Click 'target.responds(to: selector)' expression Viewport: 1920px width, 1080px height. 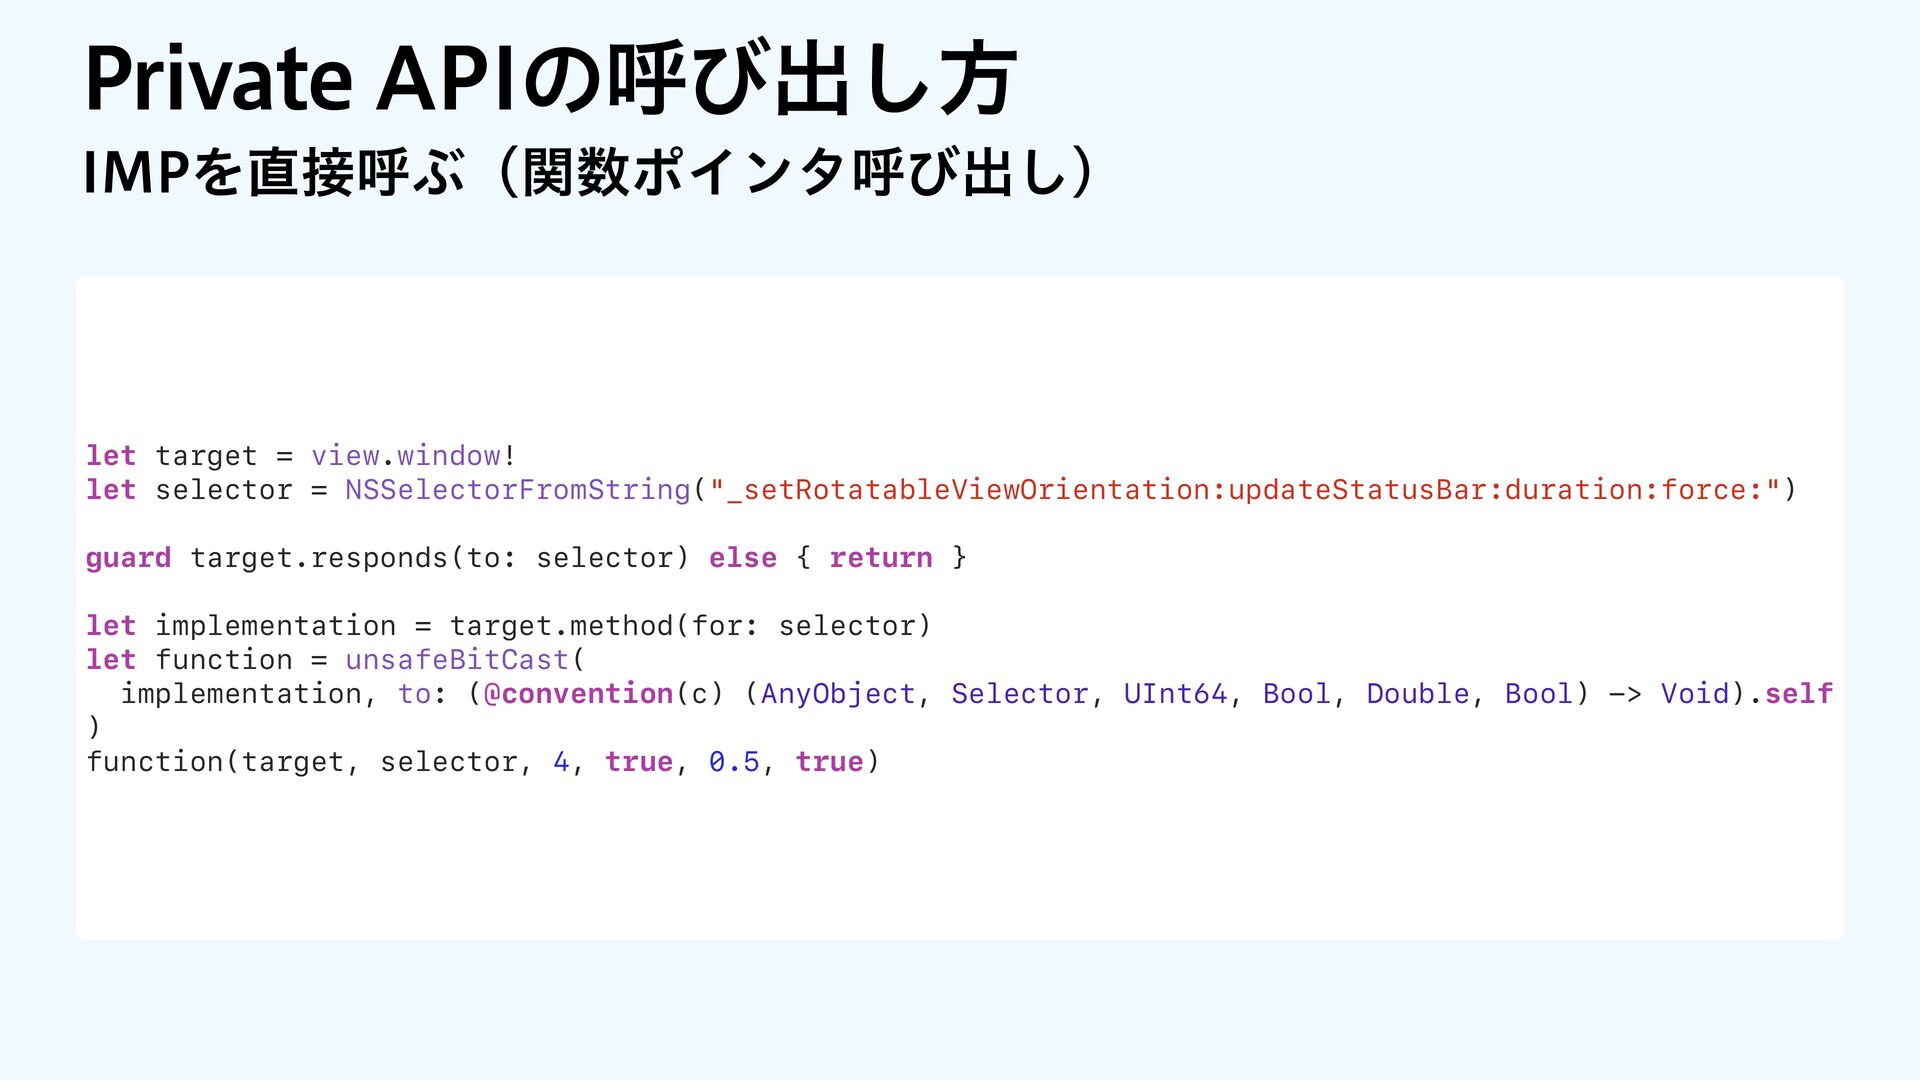coord(439,558)
